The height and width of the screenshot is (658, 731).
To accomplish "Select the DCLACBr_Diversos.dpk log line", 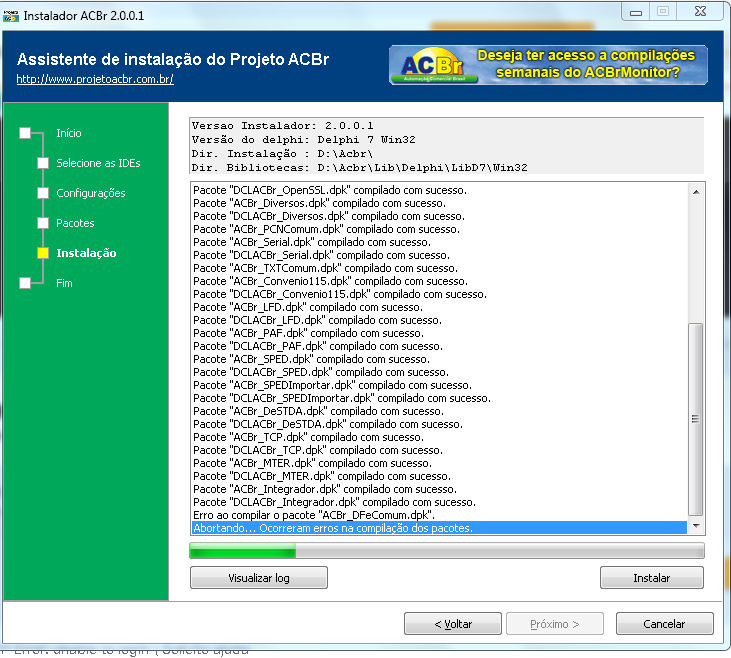I will [439, 216].
